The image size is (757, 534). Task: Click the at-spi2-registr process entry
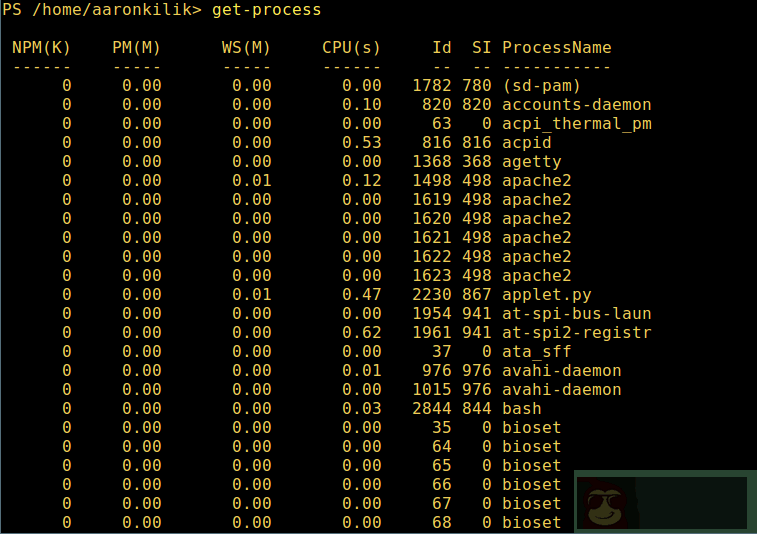coord(576,333)
